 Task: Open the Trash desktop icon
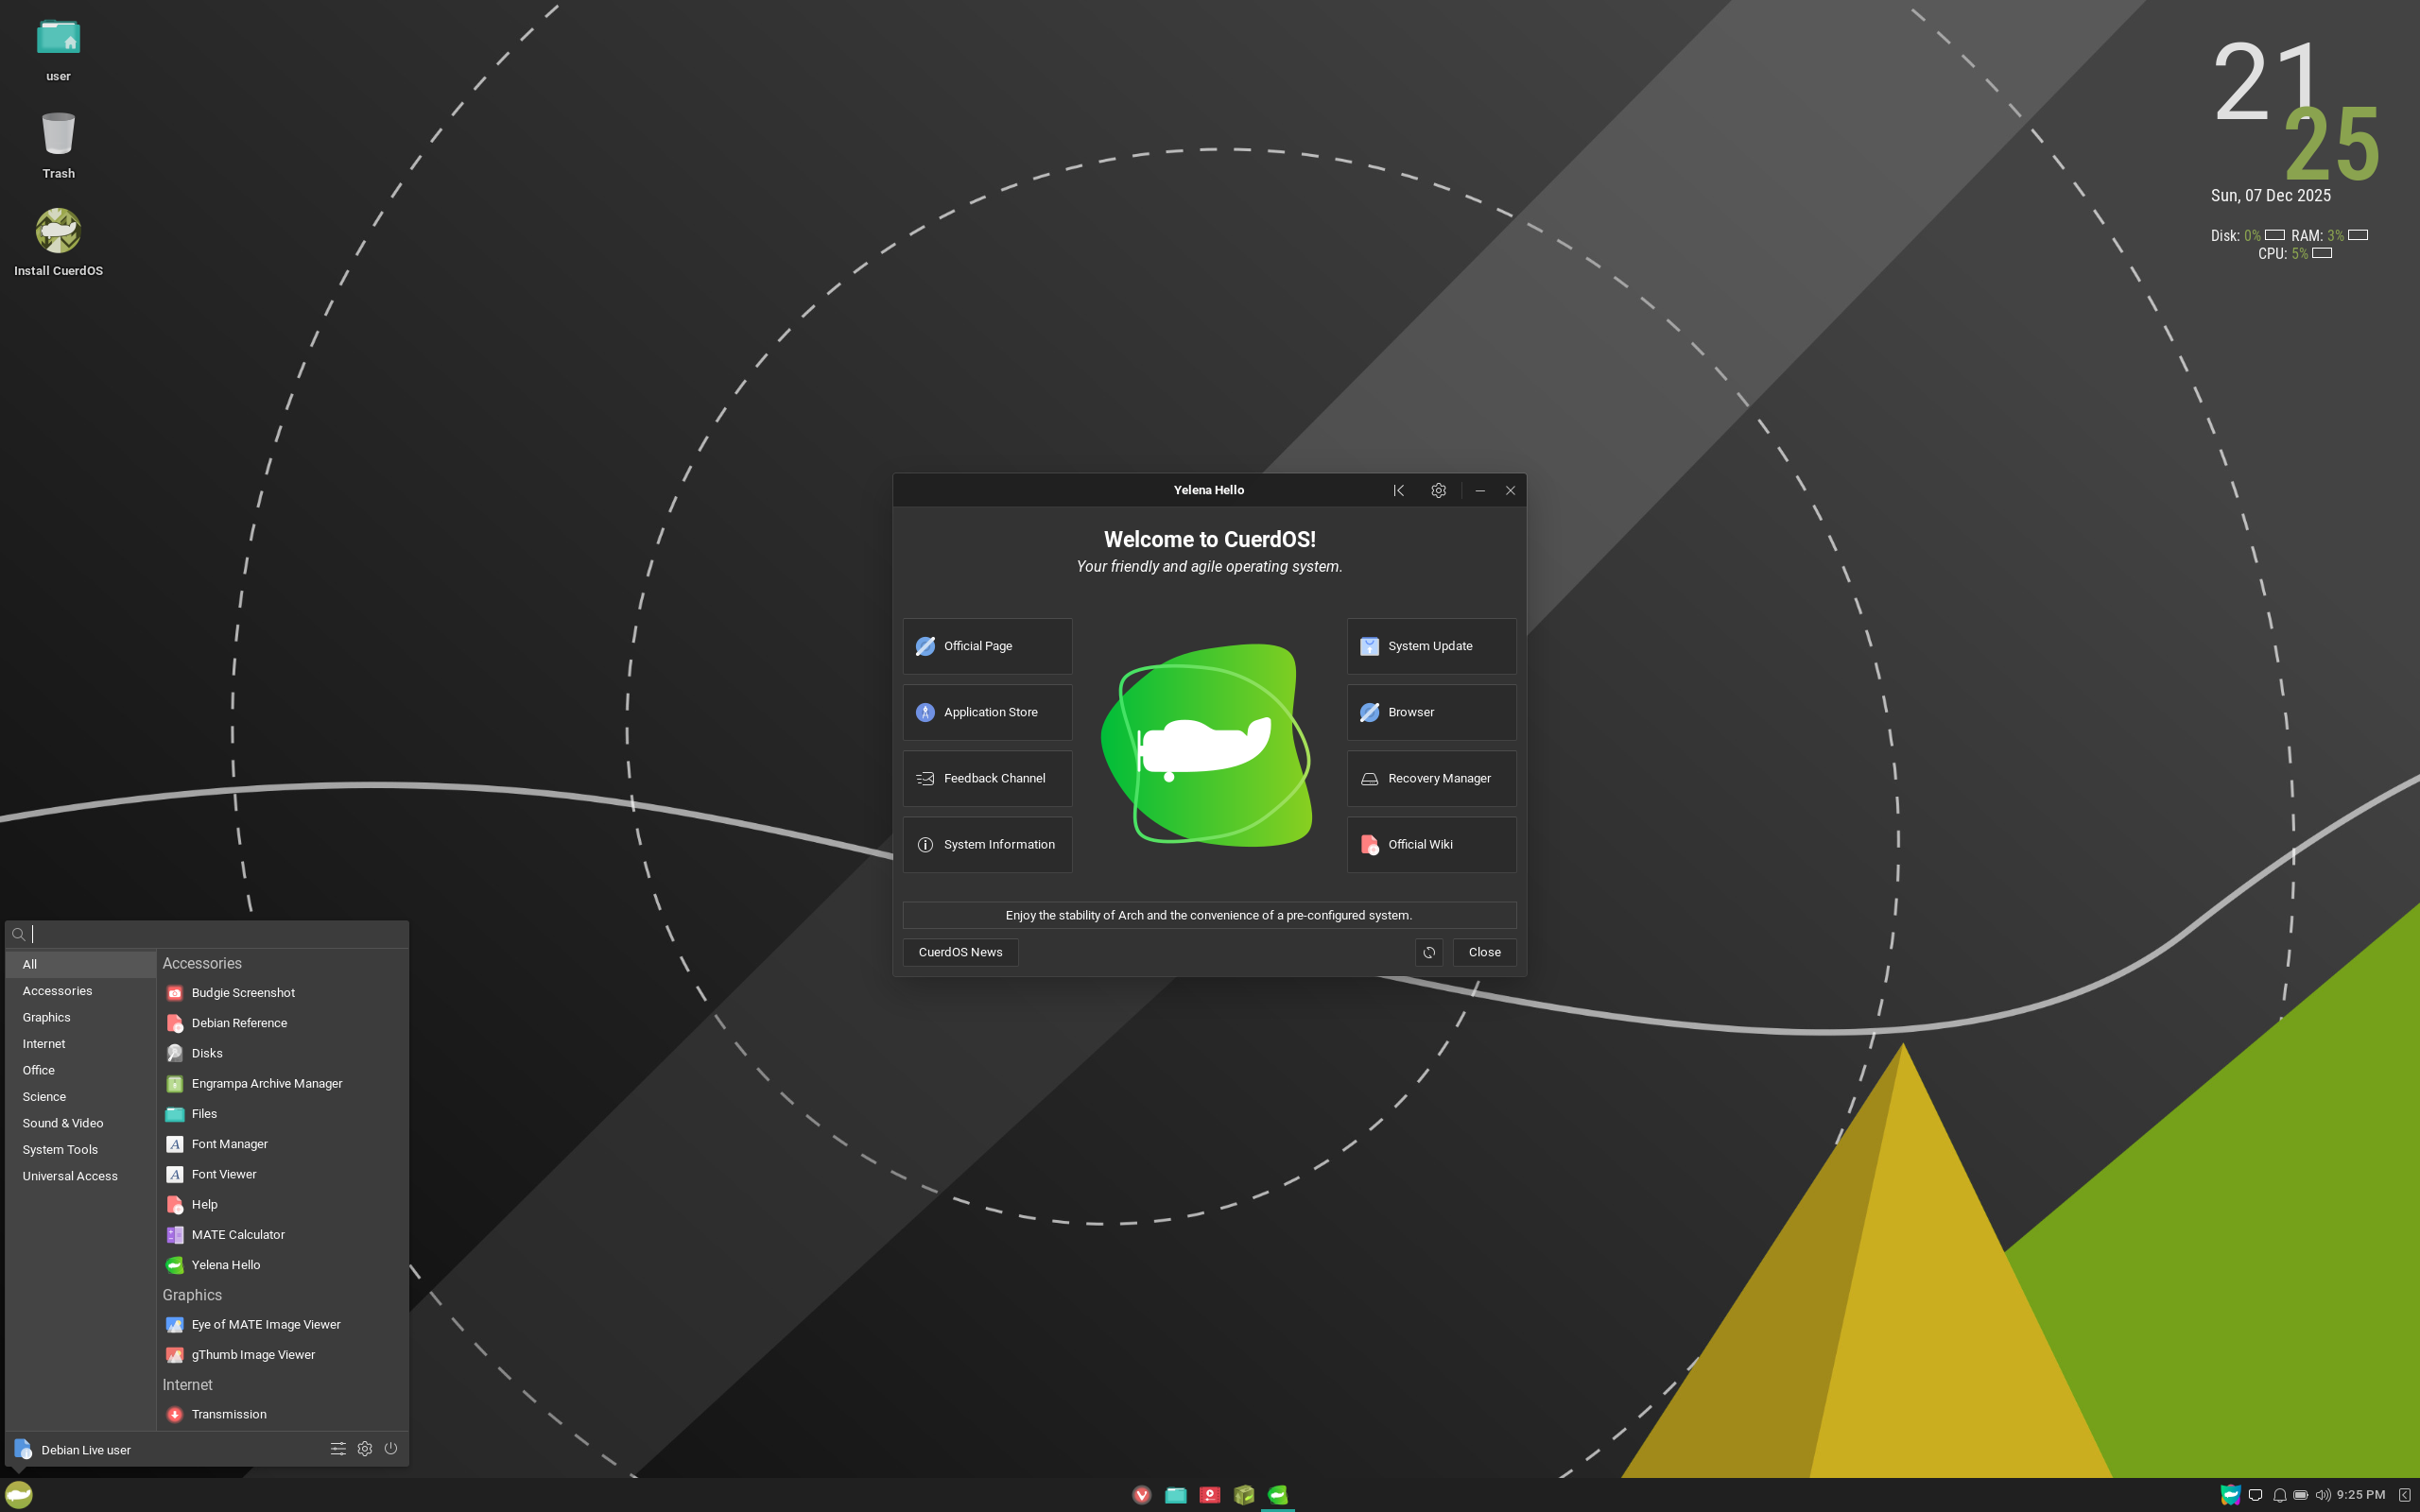tap(58, 145)
